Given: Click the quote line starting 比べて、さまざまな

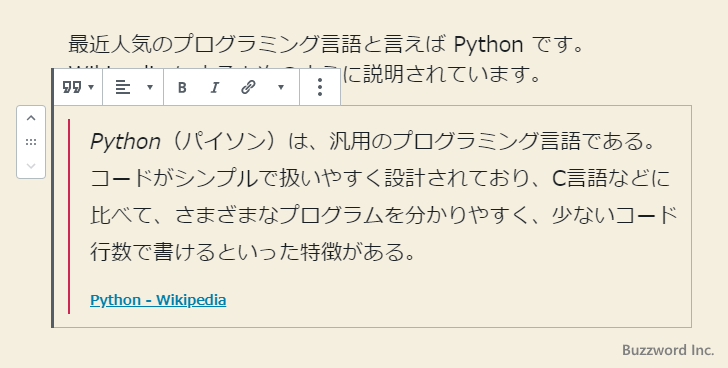Looking at the screenshot, I should click(x=384, y=215).
